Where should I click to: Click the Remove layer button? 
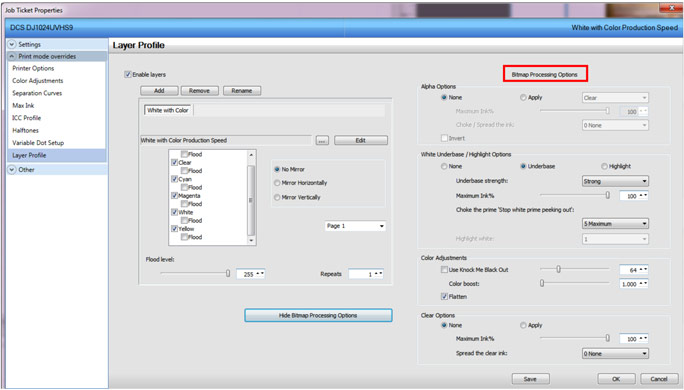(199, 91)
